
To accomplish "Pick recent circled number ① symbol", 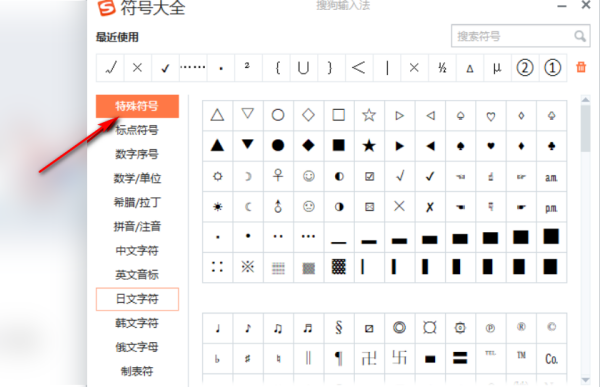I will (x=552, y=68).
